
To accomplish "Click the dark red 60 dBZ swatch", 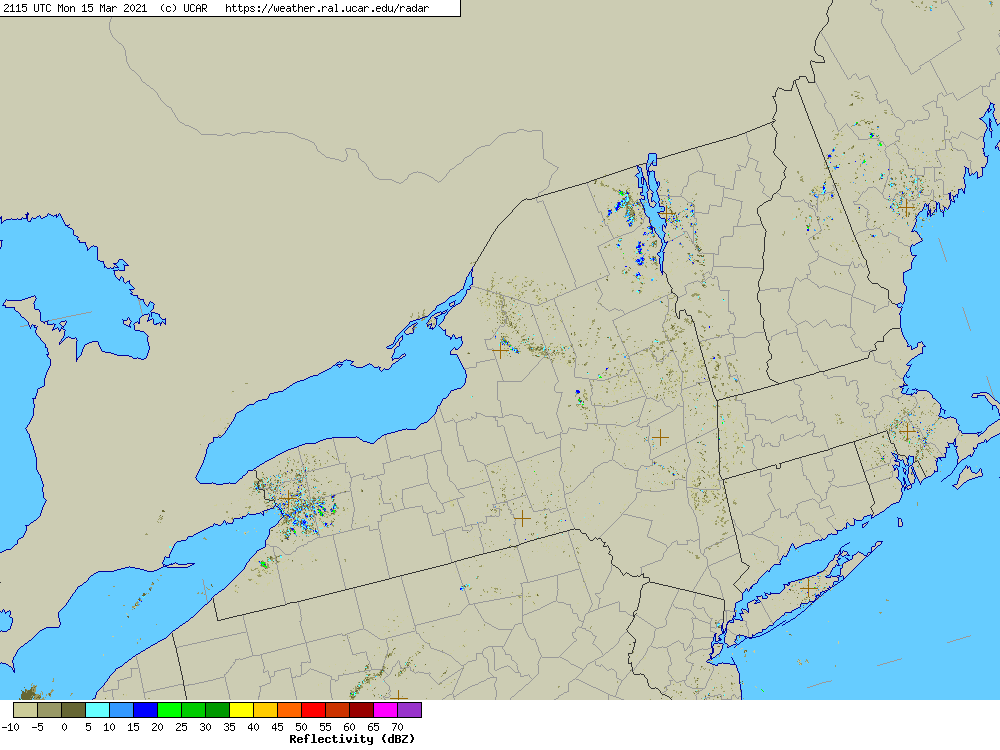I will [361, 710].
